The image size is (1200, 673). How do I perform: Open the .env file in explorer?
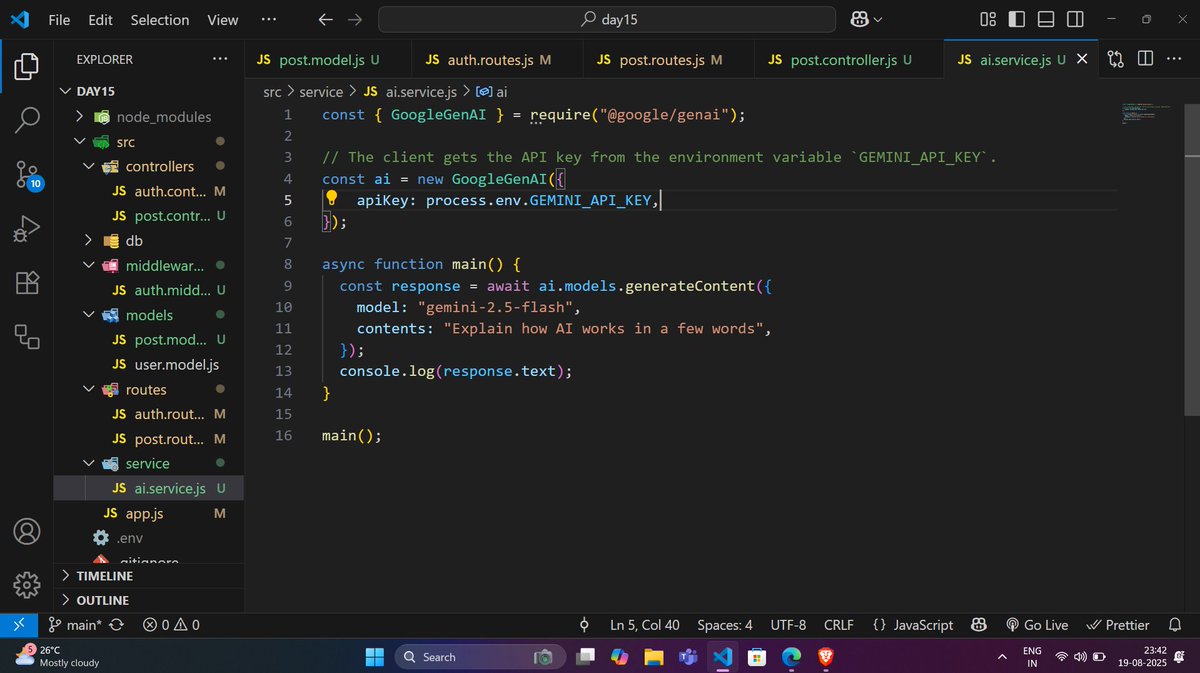(150, 538)
